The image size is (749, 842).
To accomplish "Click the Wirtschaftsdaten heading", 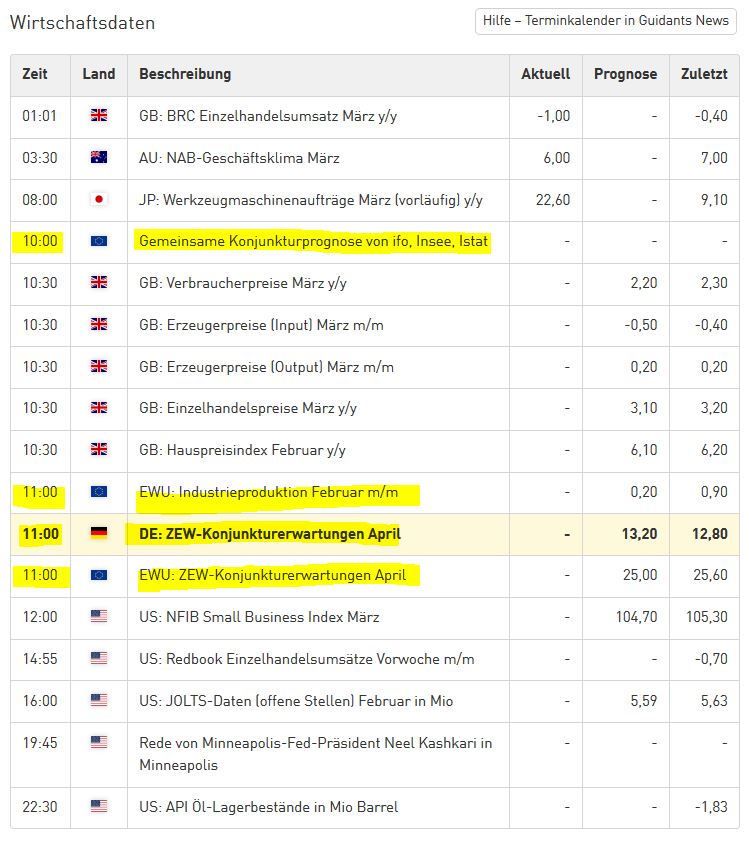I will [83, 23].
